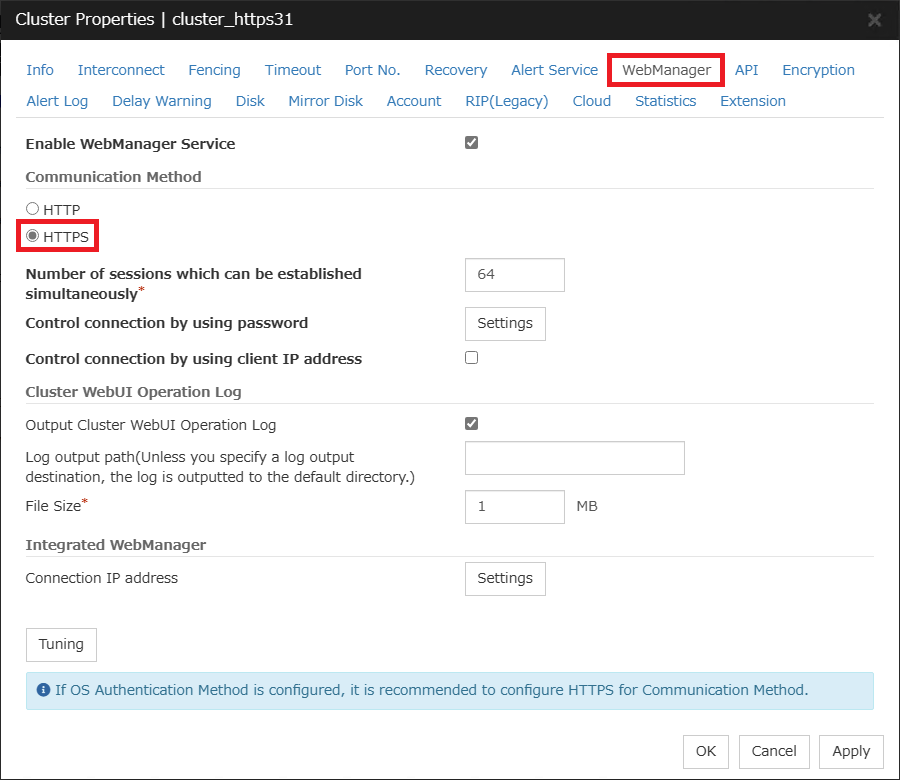Uncheck Output Cluster WebUI Operation Log
The image size is (900, 780).
pos(471,423)
